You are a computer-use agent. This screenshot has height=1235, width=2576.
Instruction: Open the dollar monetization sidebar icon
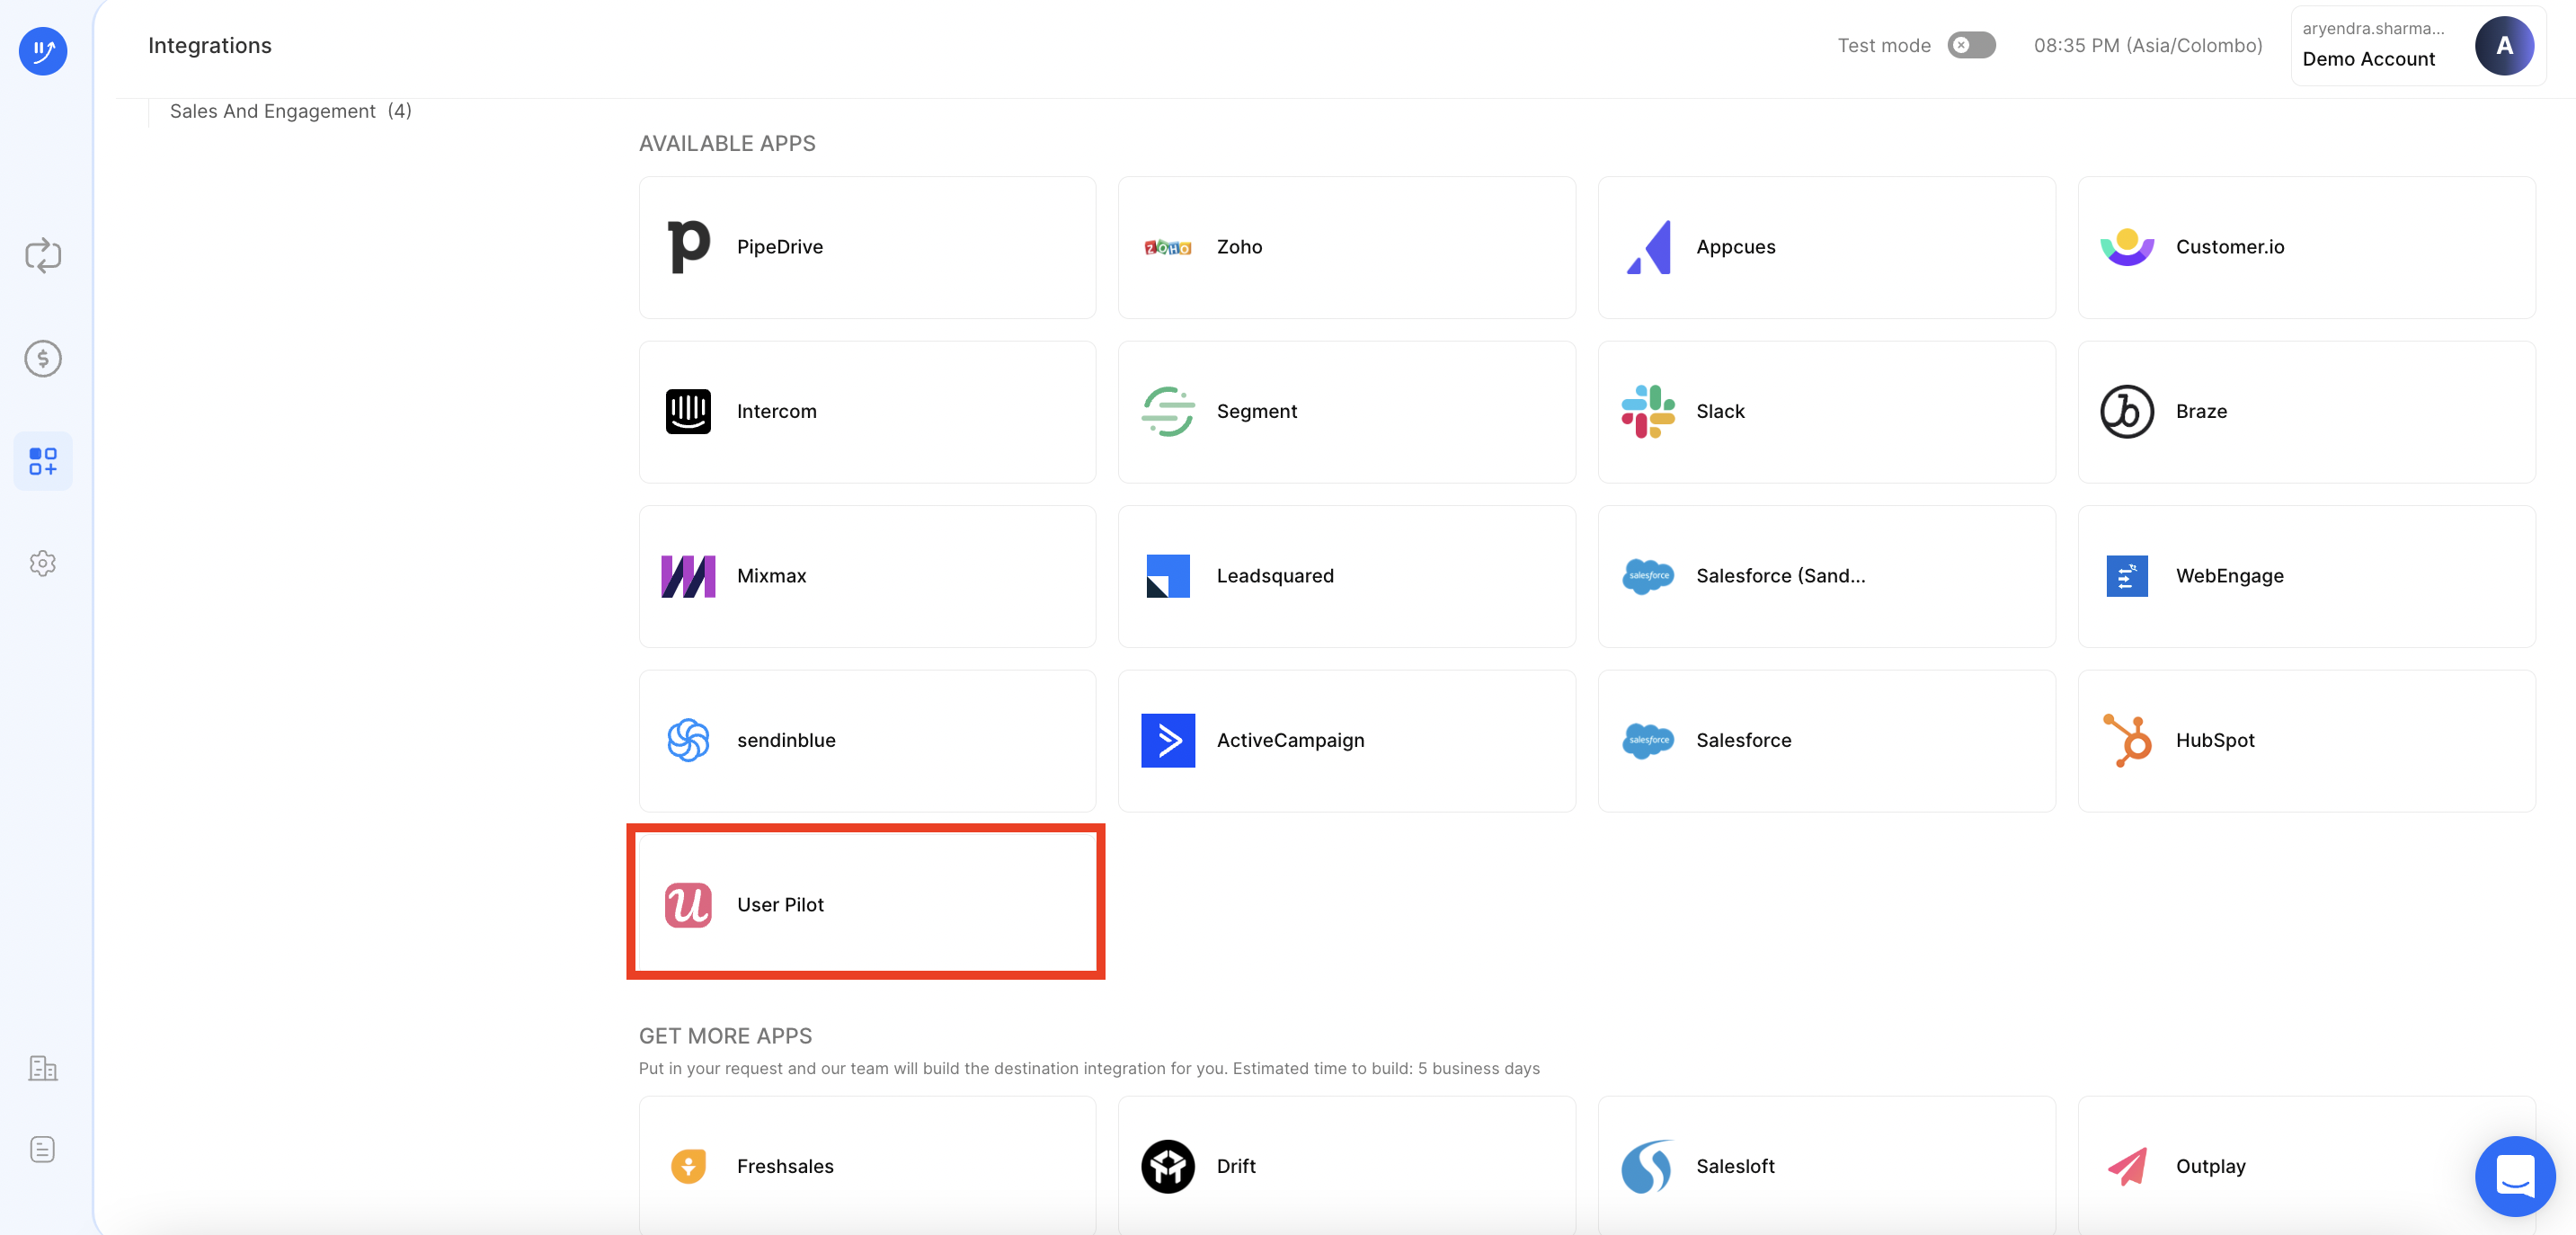(x=43, y=358)
